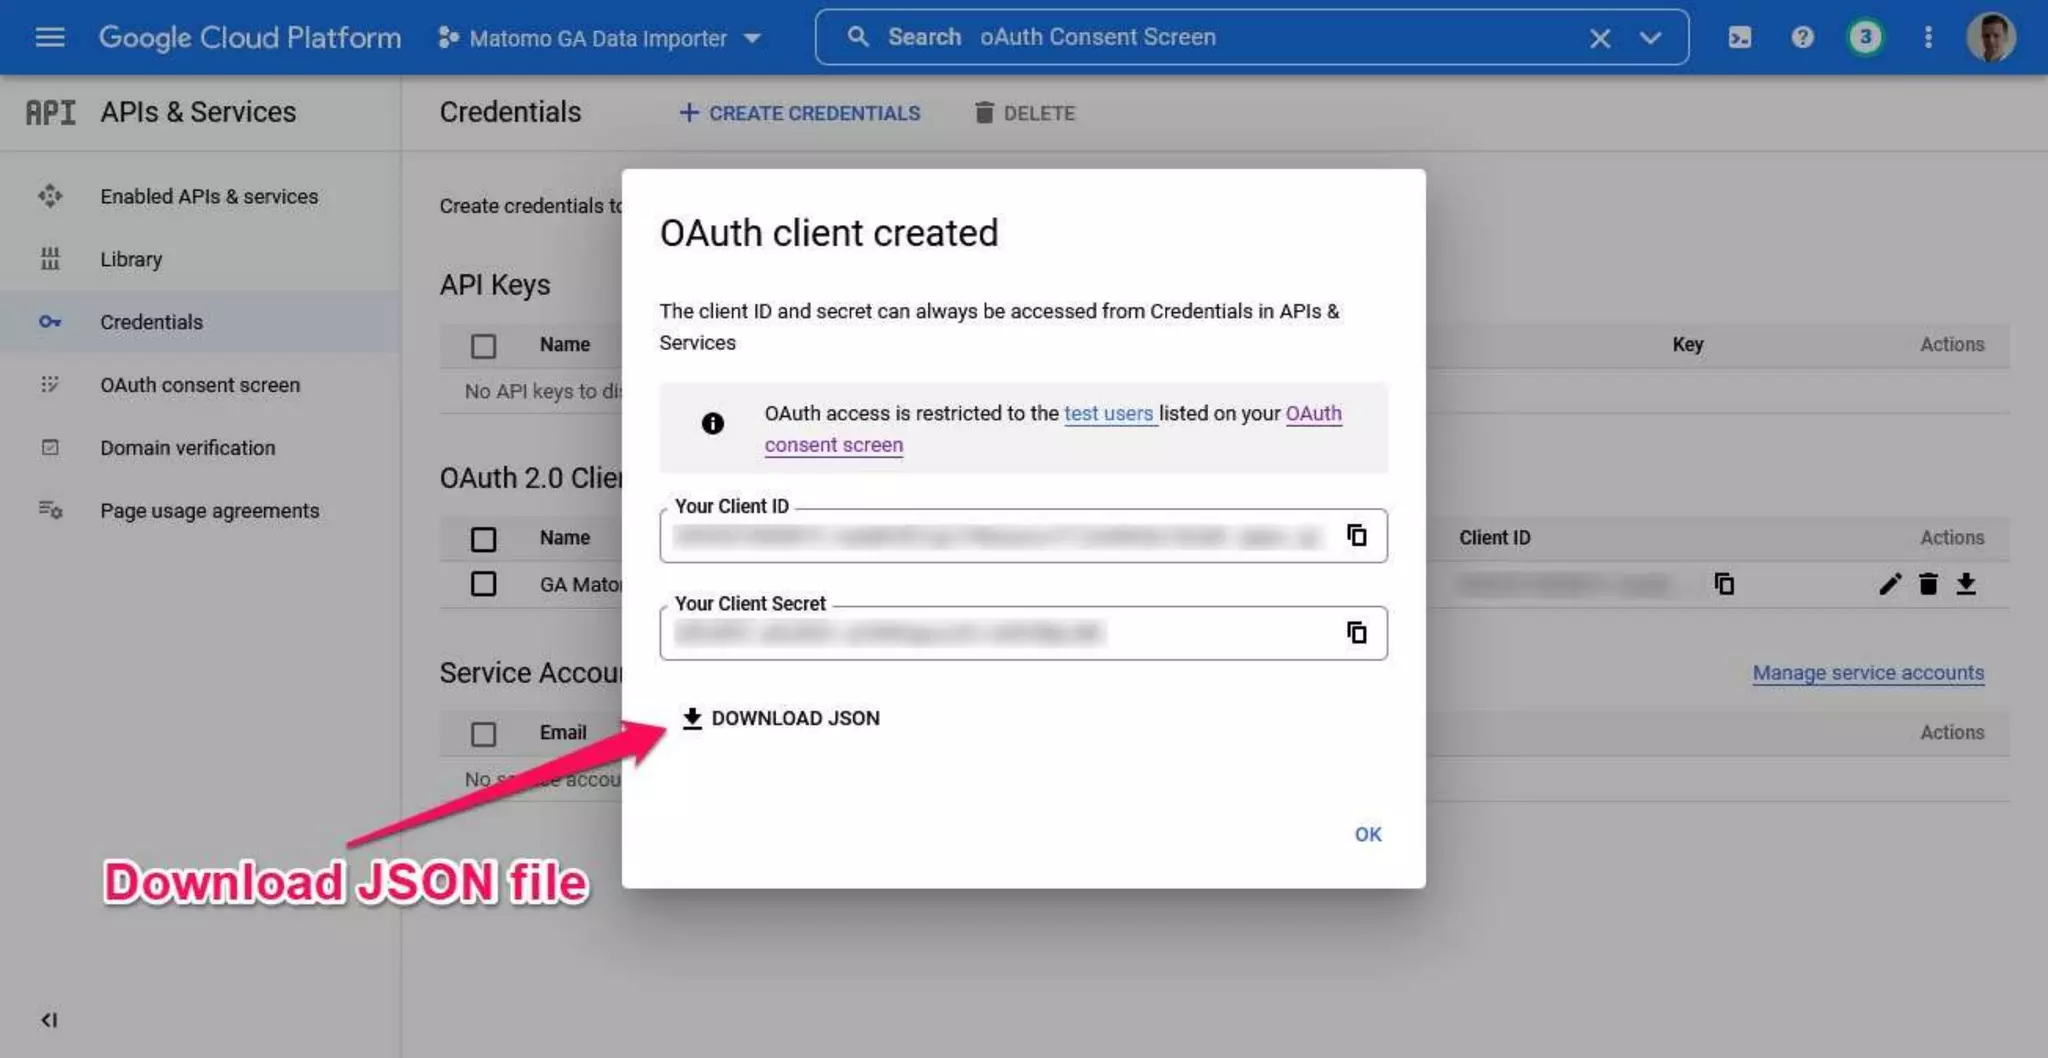The width and height of the screenshot is (2048, 1058).
Task: Delete the OAuth client with trash icon
Action: point(1929,584)
